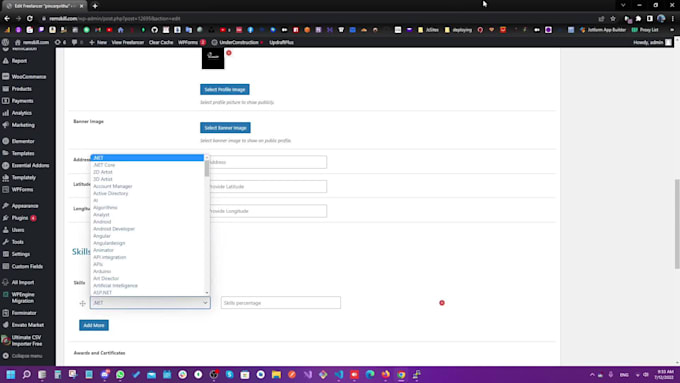This screenshot has width=680, height=383.
Task: Reload the page with browser refresh icon
Action: (x=29, y=19)
